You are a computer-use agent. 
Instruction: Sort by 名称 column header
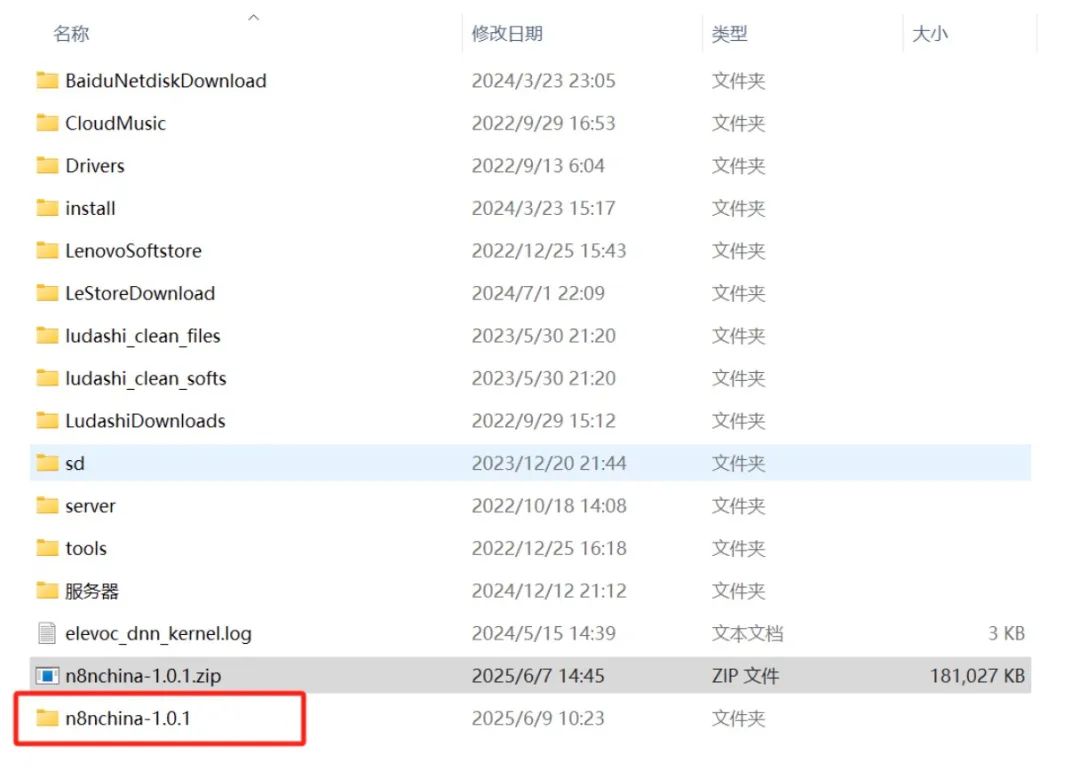click(72, 34)
